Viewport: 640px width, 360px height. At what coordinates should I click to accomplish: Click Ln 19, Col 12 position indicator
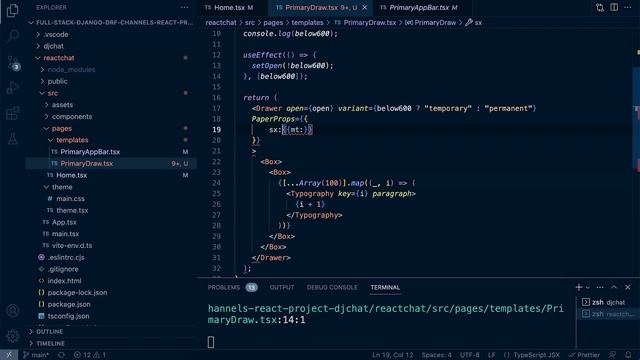[393, 355]
